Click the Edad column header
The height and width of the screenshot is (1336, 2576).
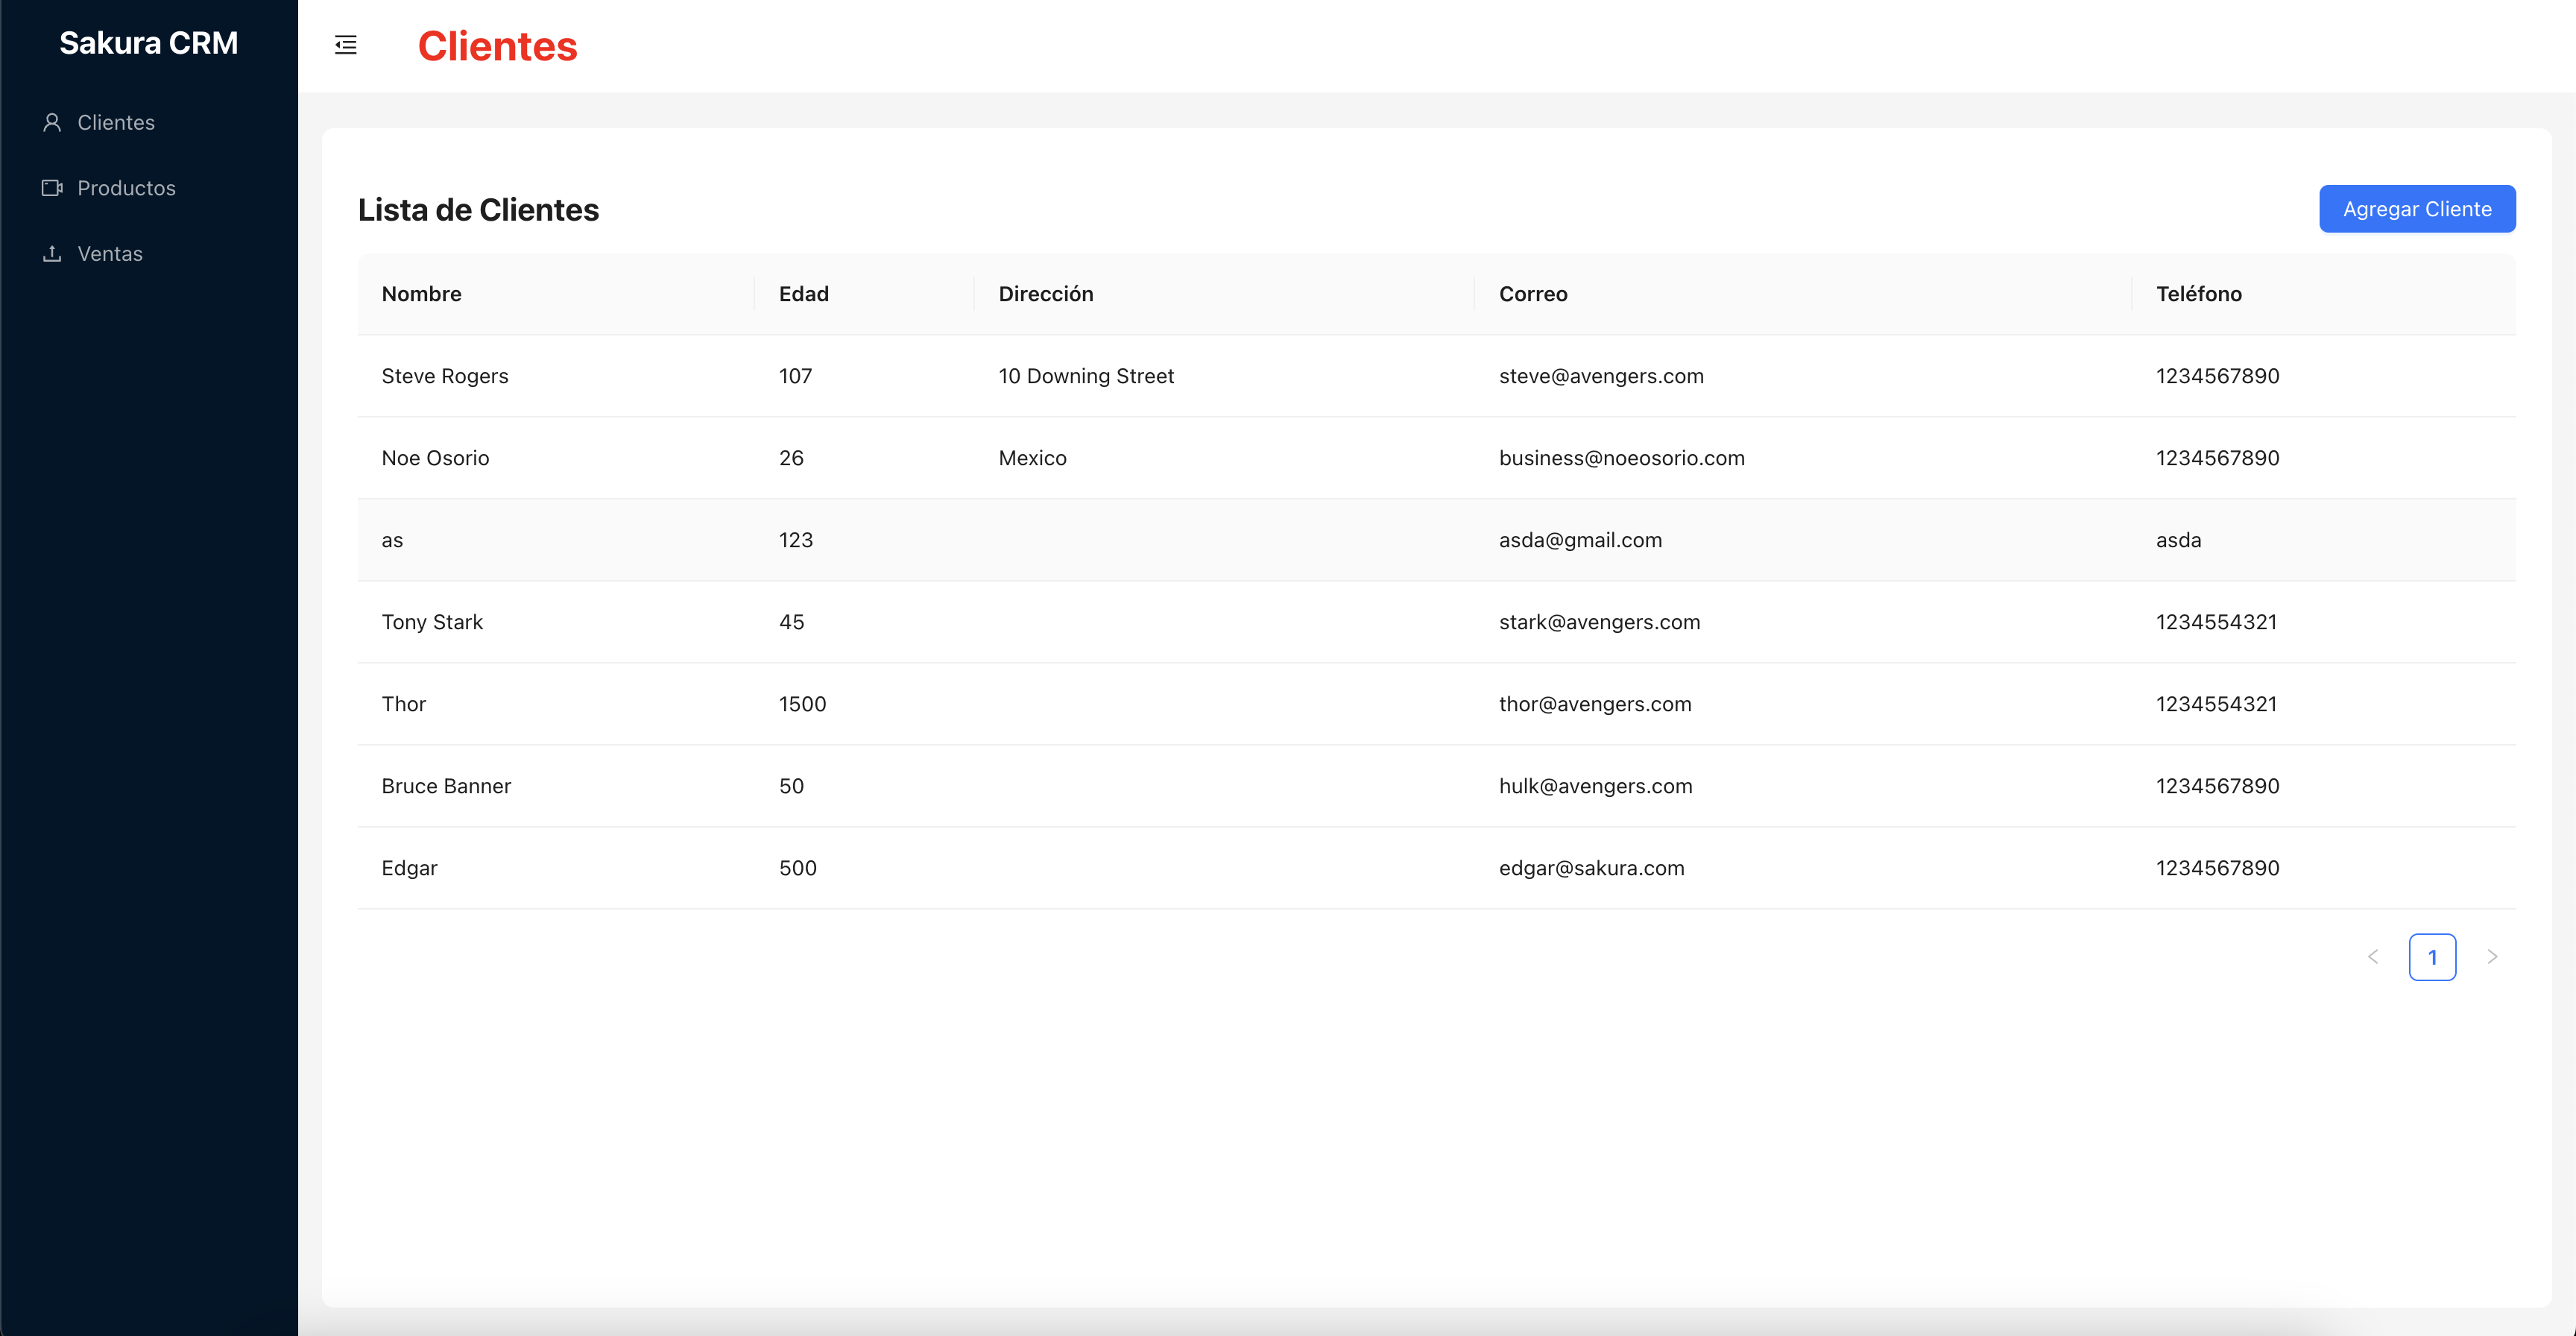click(x=804, y=294)
